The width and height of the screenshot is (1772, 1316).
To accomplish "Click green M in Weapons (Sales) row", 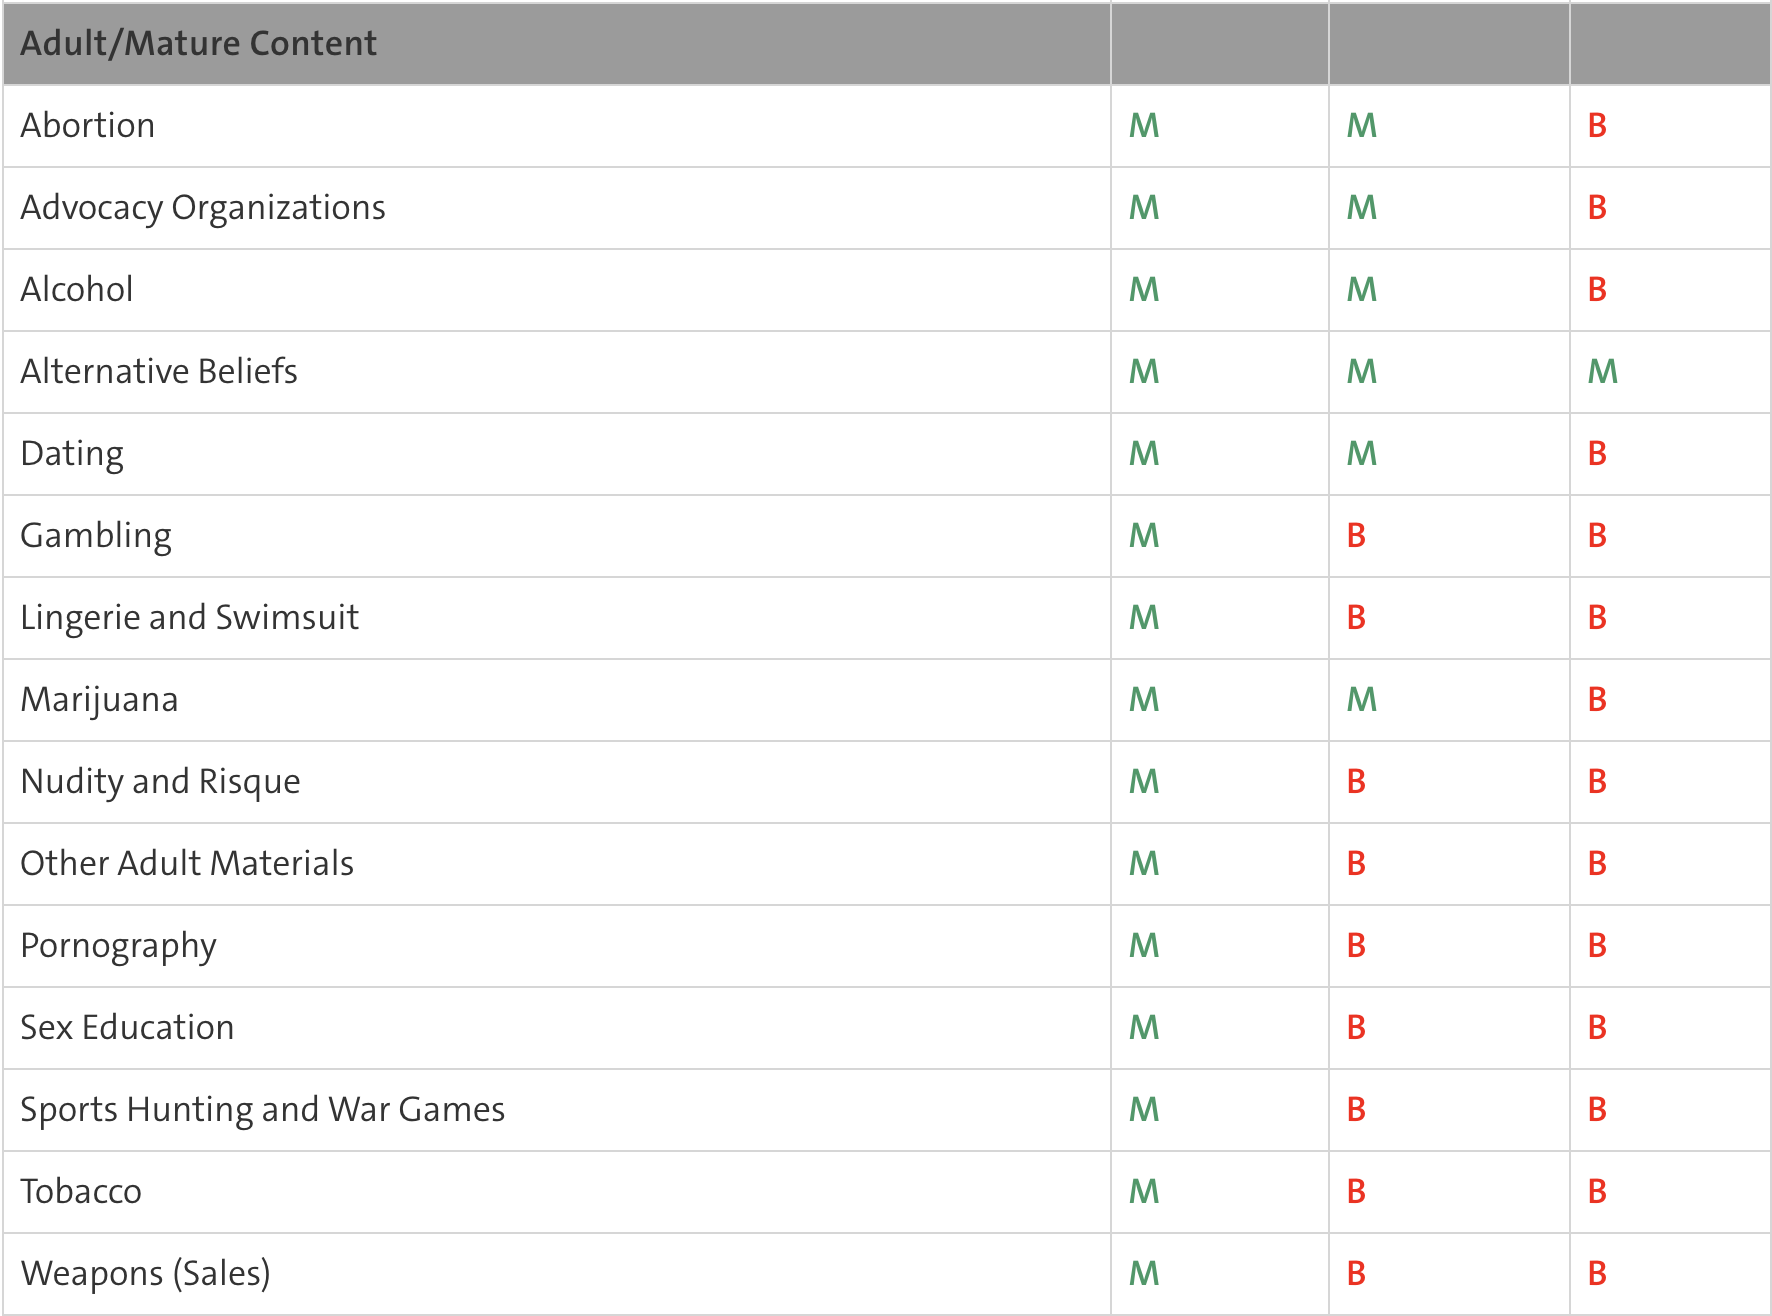I will (1144, 1274).
